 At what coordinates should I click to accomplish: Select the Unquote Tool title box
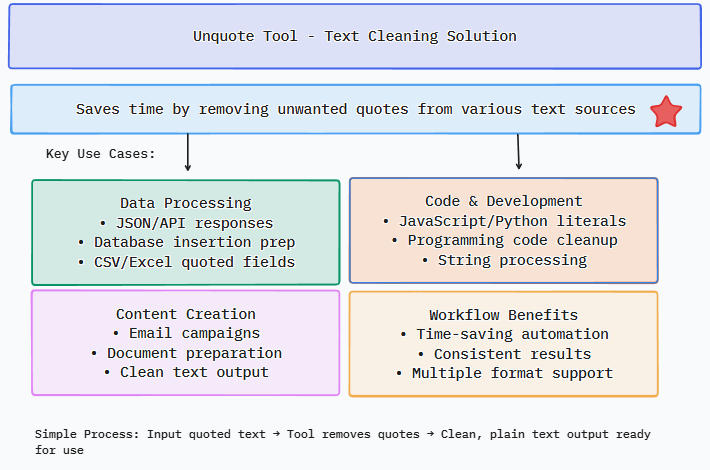pyautogui.click(x=355, y=36)
